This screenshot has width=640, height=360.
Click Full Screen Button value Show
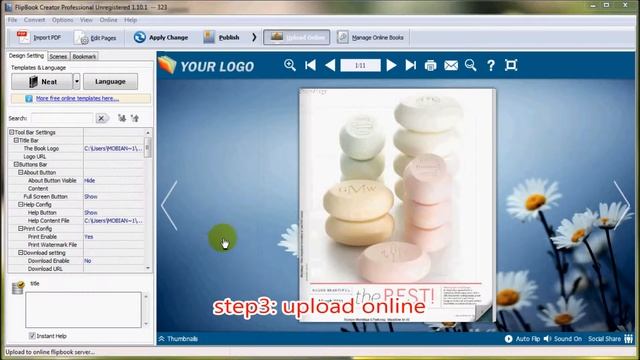pyautogui.click(x=91, y=196)
